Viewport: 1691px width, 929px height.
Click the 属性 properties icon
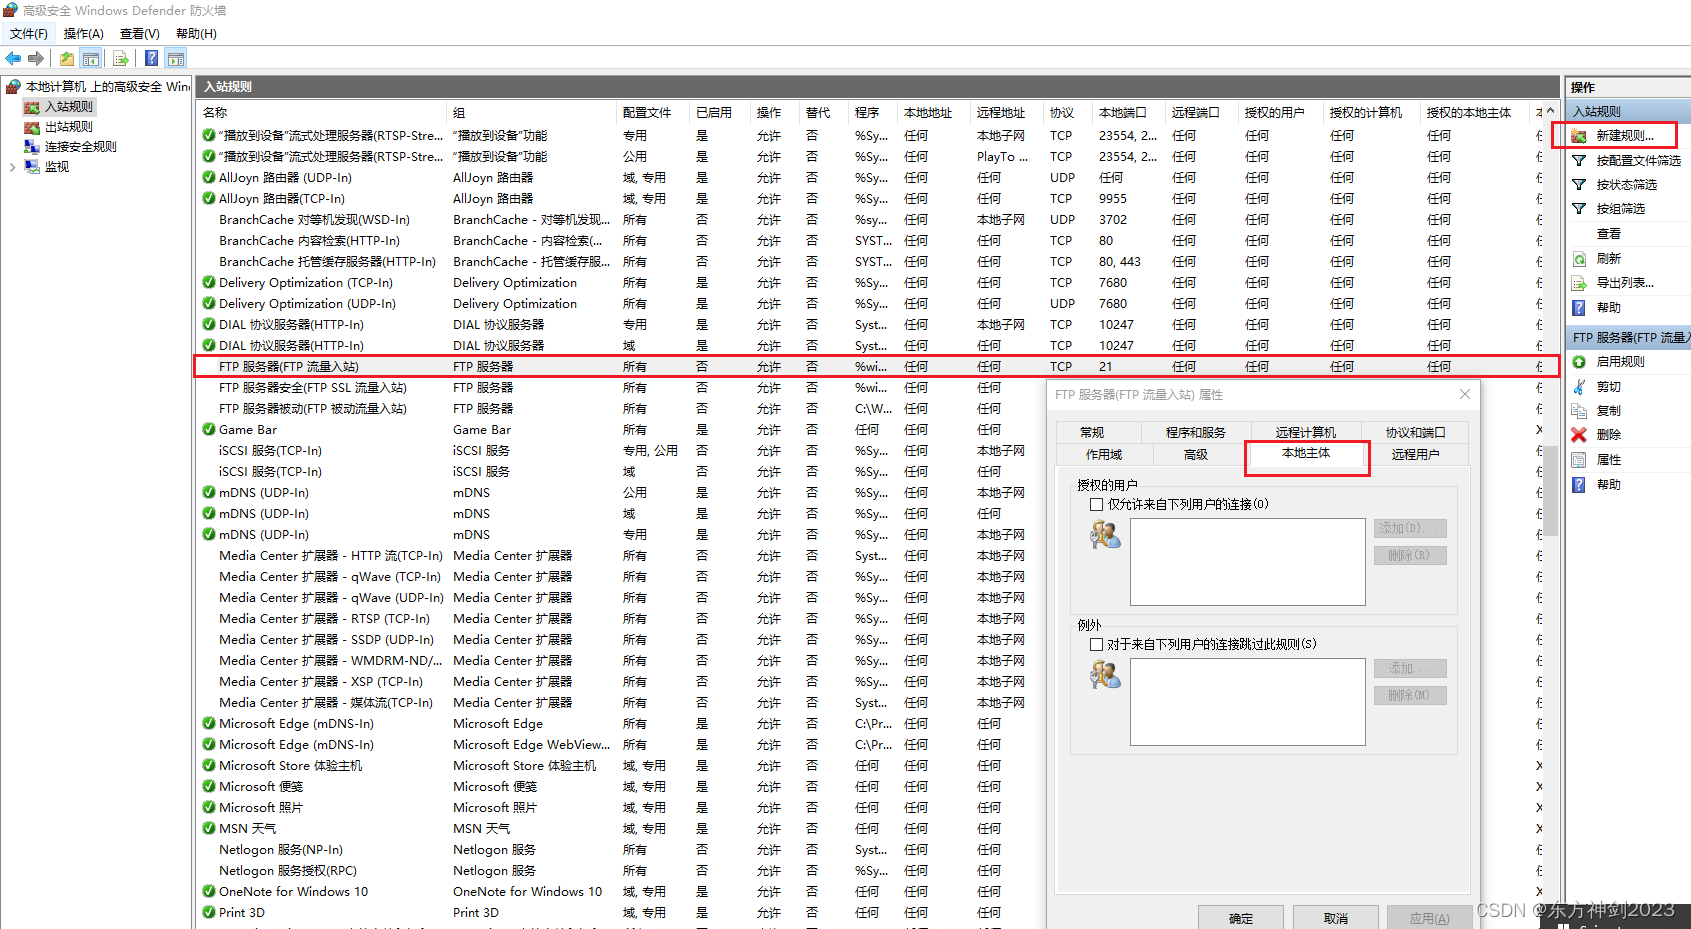[1579, 460]
